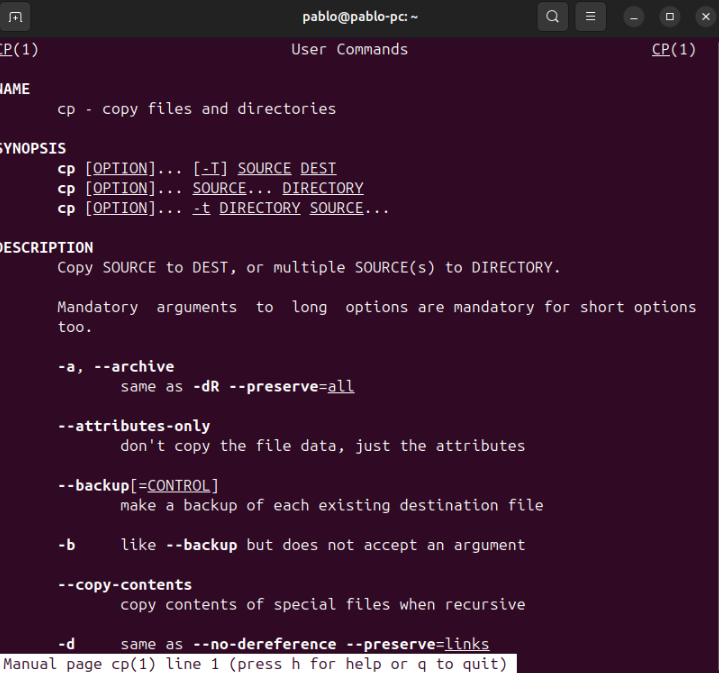Open the terminal search tool

(553, 17)
